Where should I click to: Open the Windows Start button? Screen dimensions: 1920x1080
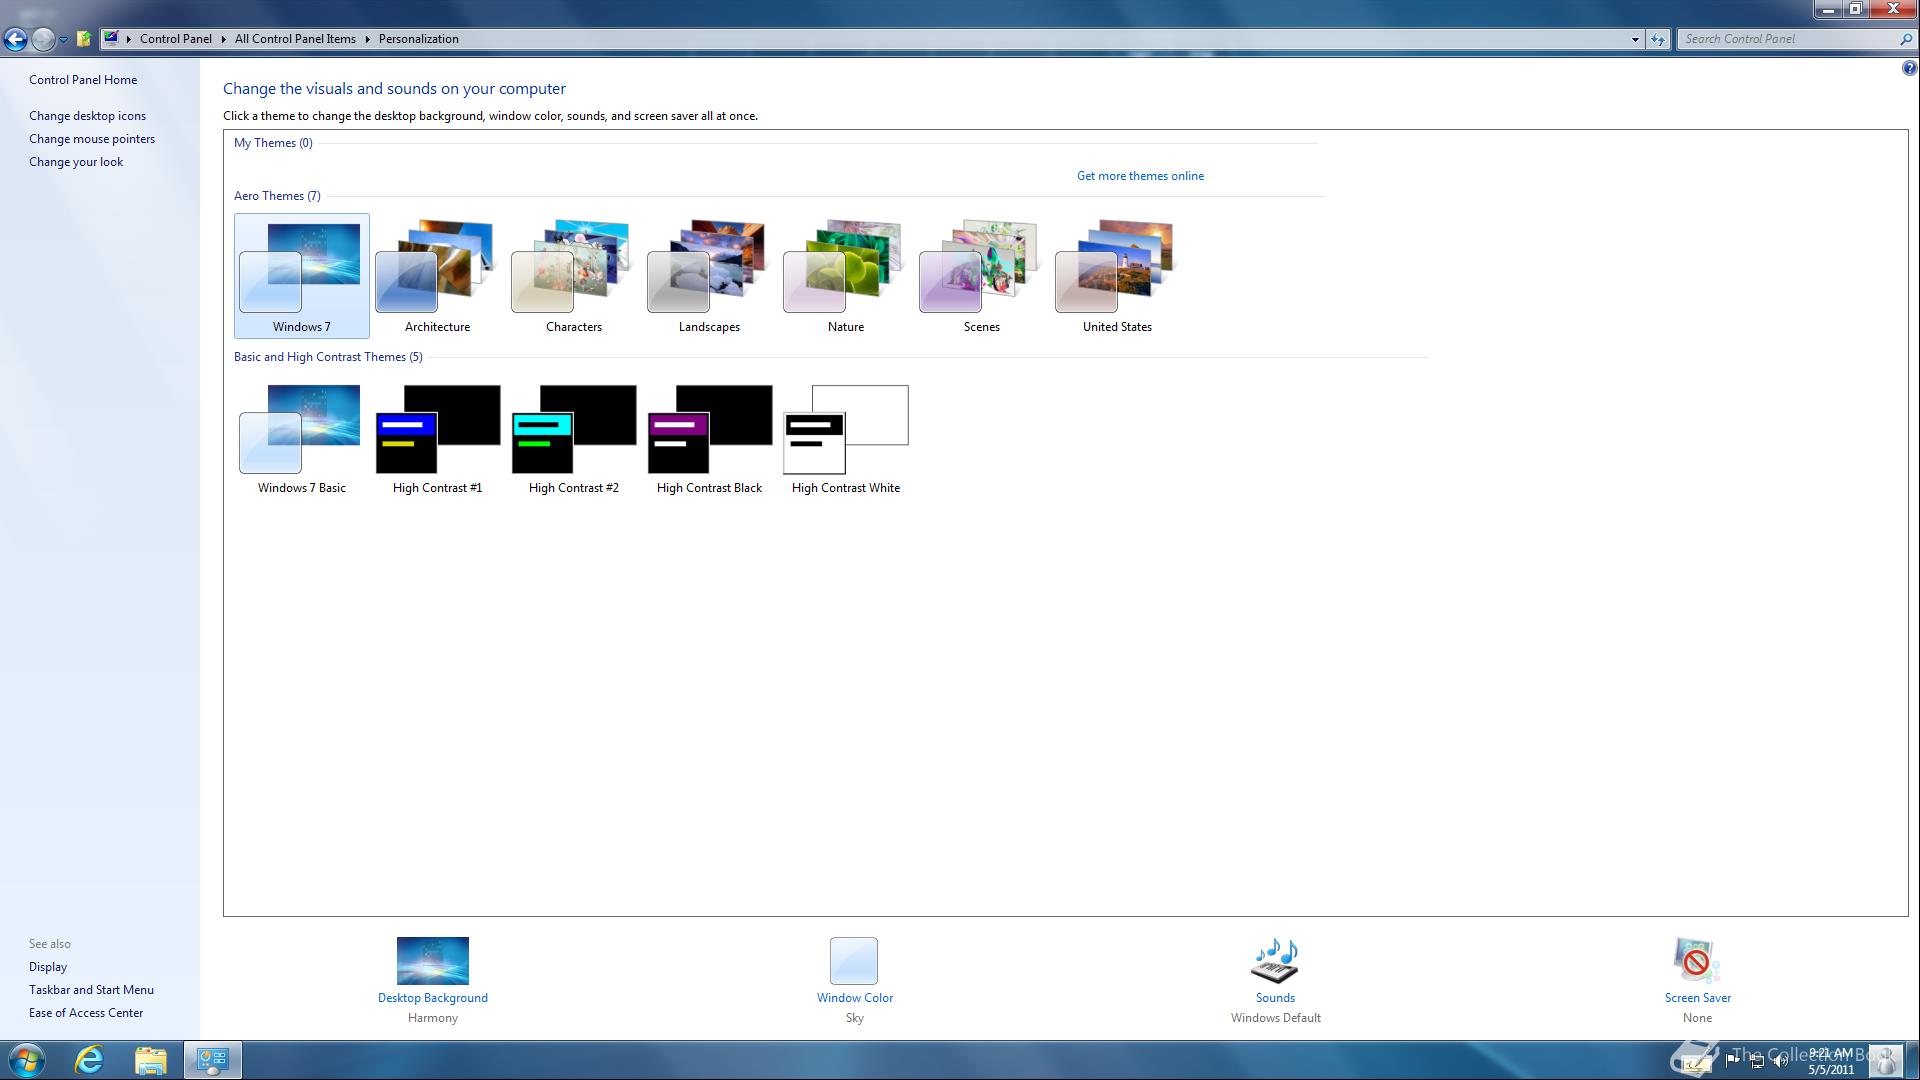coord(27,1060)
